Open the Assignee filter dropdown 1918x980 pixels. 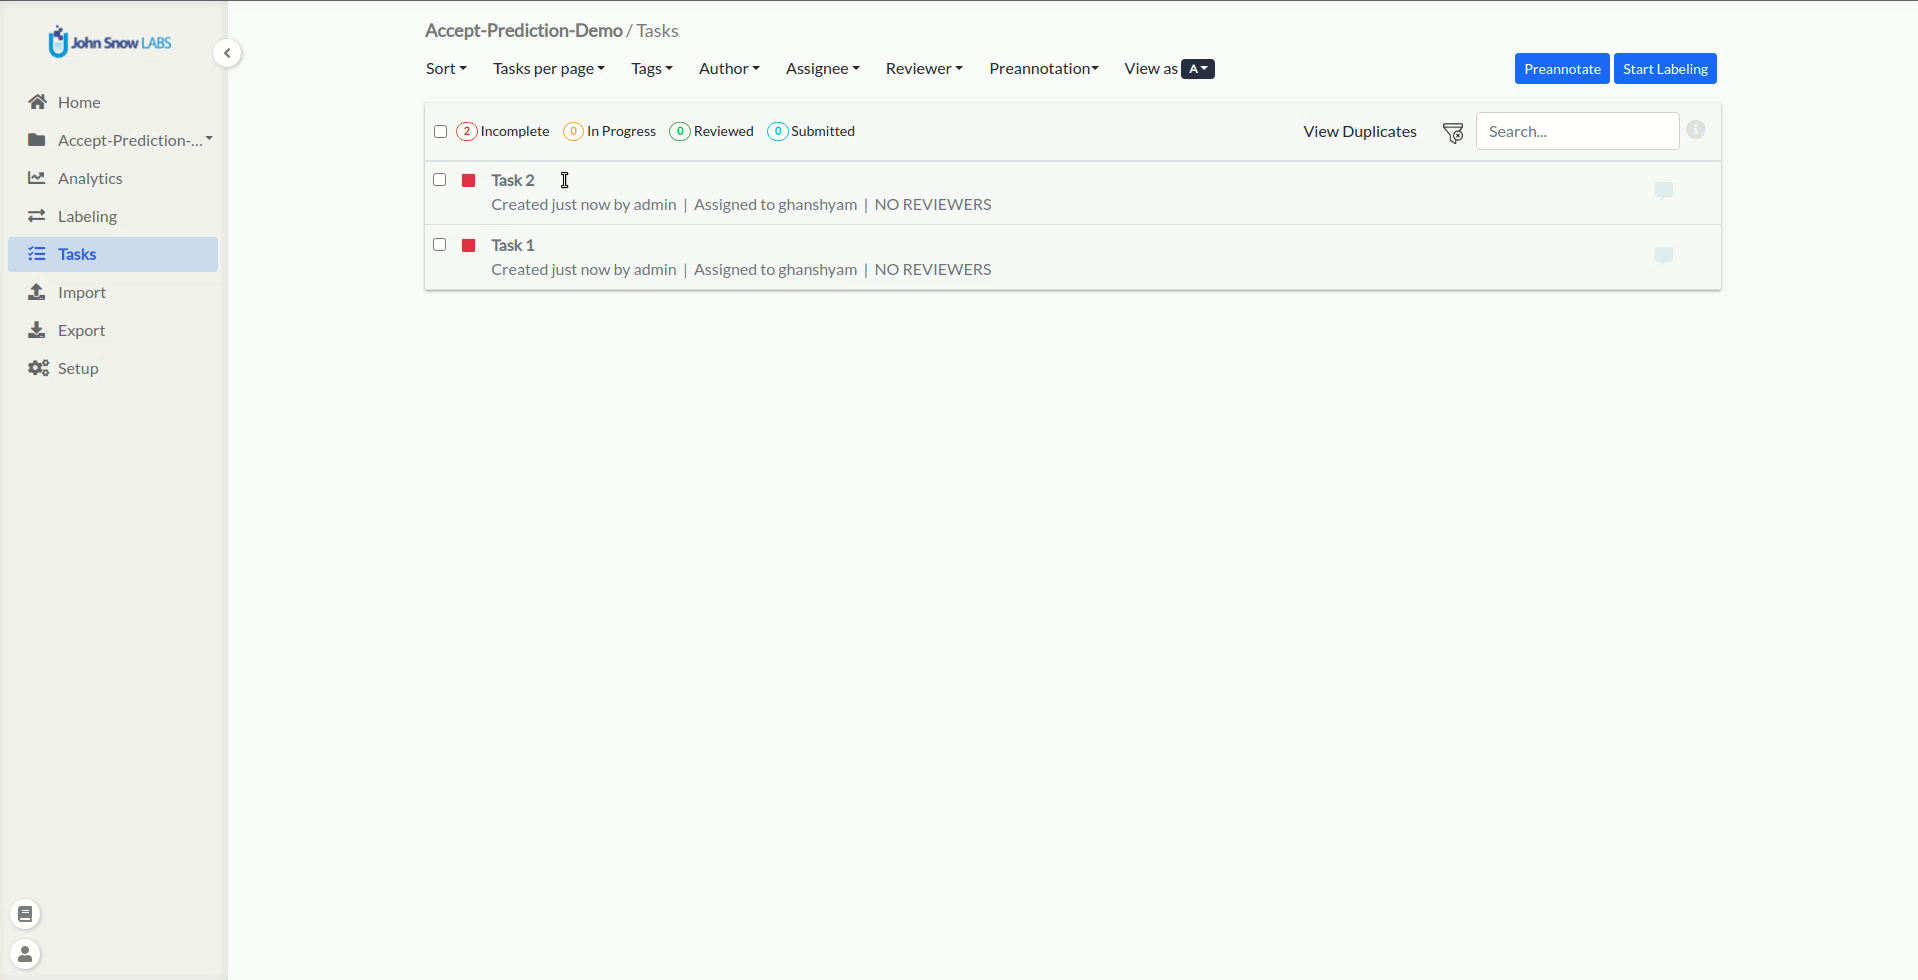pos(823,68)
